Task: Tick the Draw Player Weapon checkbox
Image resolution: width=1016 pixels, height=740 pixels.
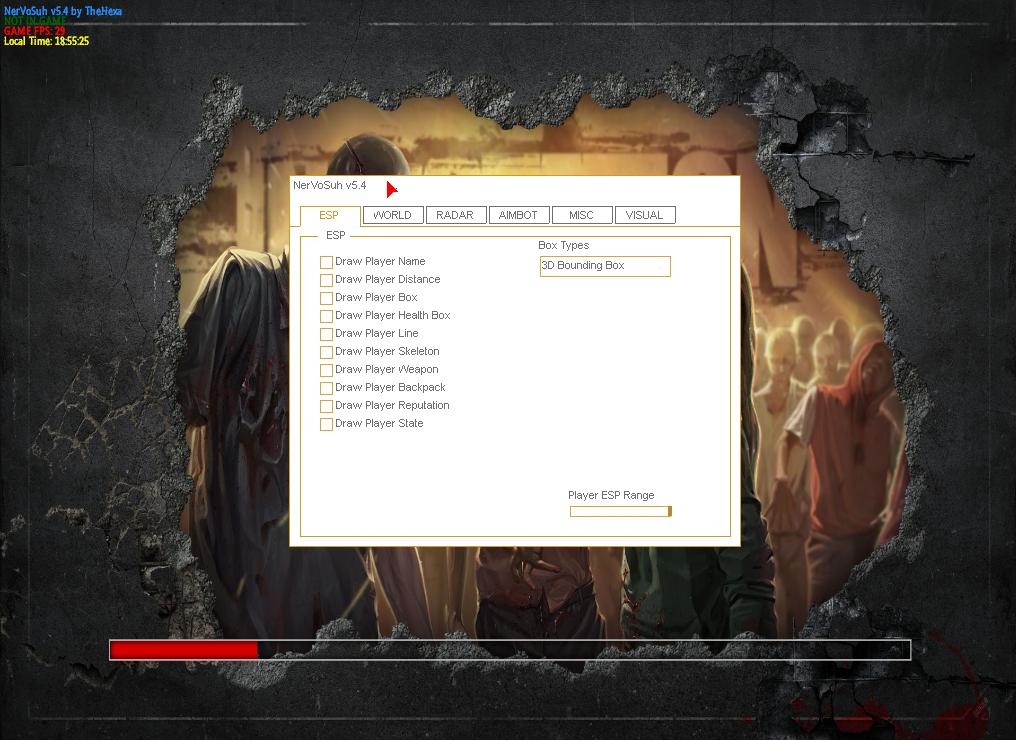Action: 327,370
